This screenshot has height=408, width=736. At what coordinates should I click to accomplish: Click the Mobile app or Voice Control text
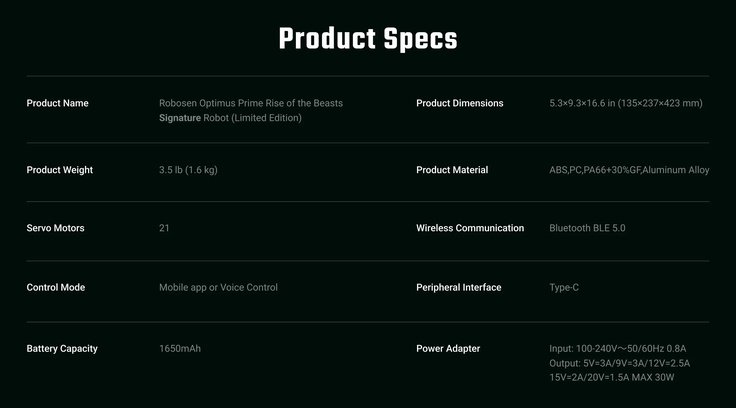tap(218, 287)
